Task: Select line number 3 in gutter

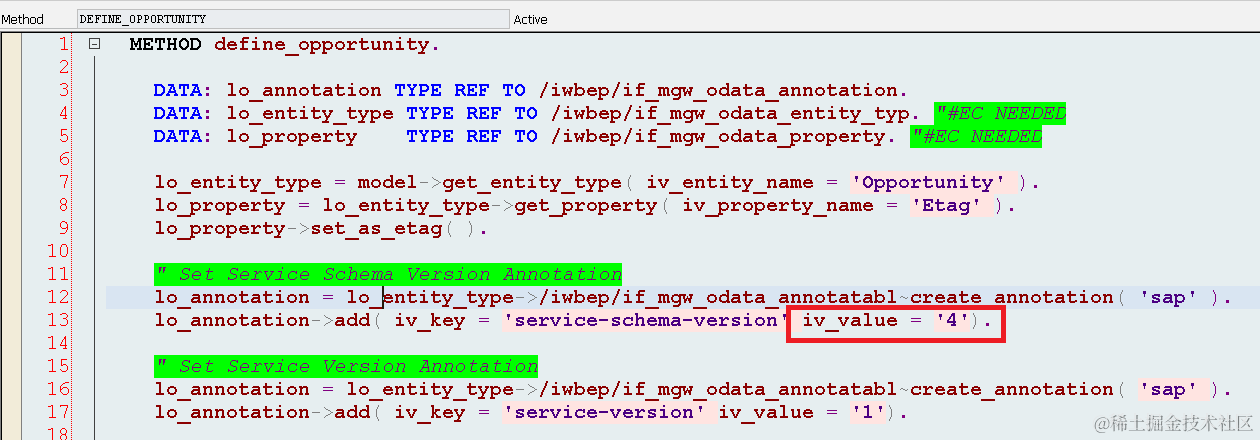Action: [63, 90]
